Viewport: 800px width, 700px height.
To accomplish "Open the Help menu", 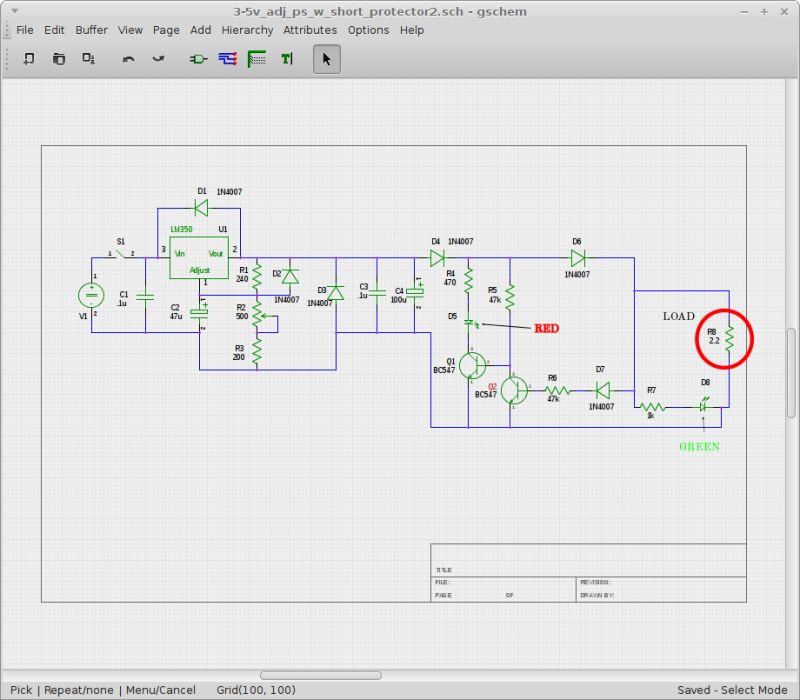I will (x=411, y=30).
